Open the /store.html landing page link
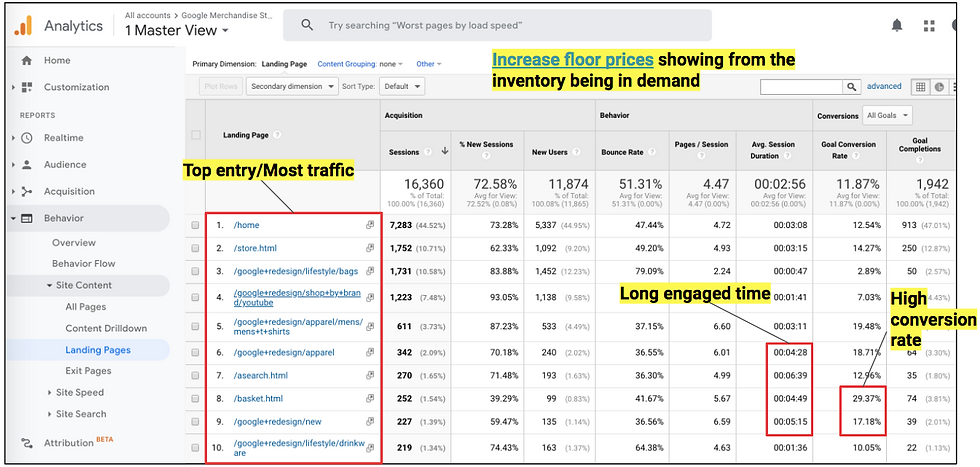The height and width of the screenshot is (467, 980). coord(255,248)
